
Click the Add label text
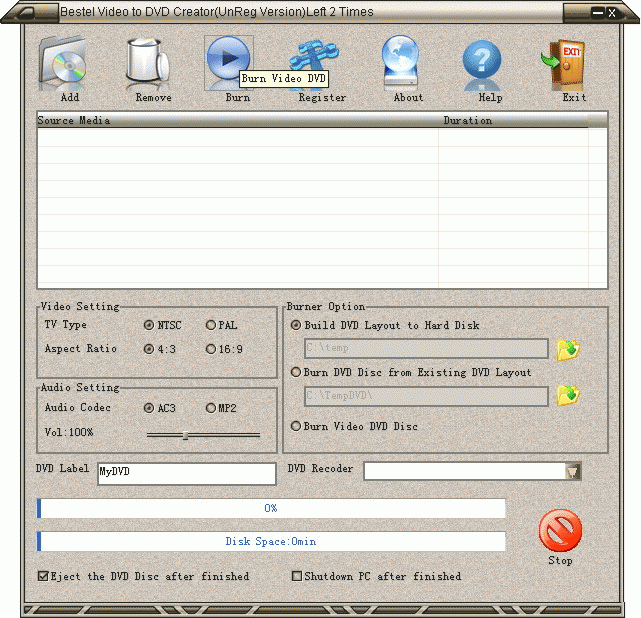click(70, 97)
